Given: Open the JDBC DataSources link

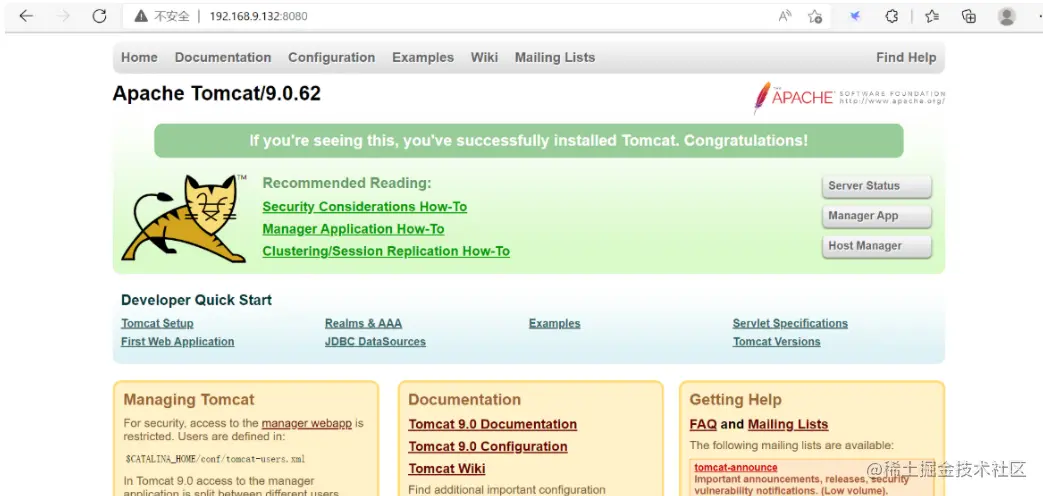Looking at the screenshot, I should (375, 342).
